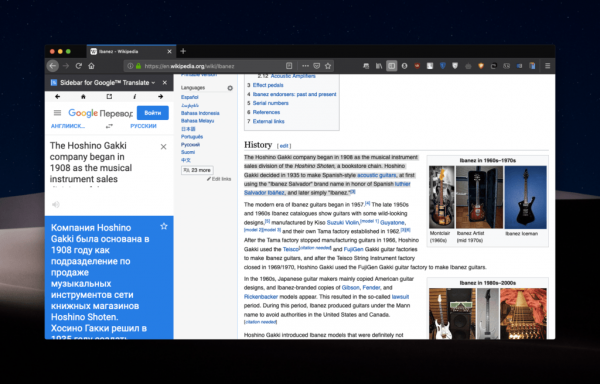
Task: Go back in the translate sidebar
Action: point(57,97)
